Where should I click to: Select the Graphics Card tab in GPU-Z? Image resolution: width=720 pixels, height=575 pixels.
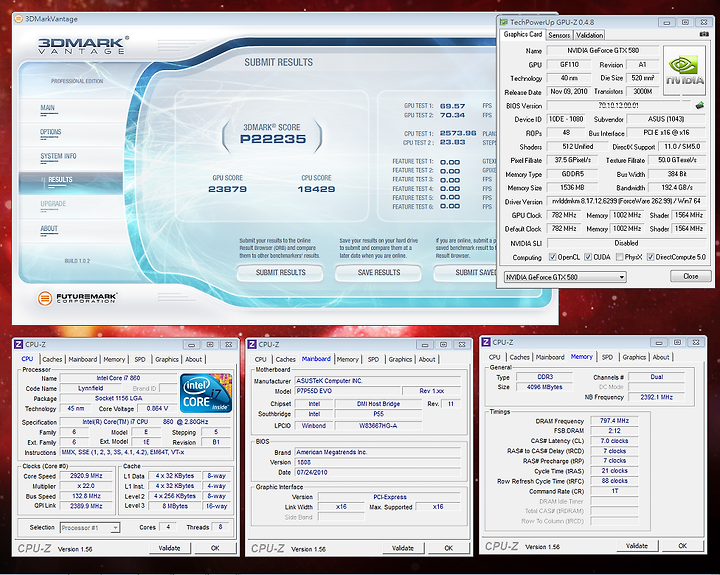click(x=523, y=34)
